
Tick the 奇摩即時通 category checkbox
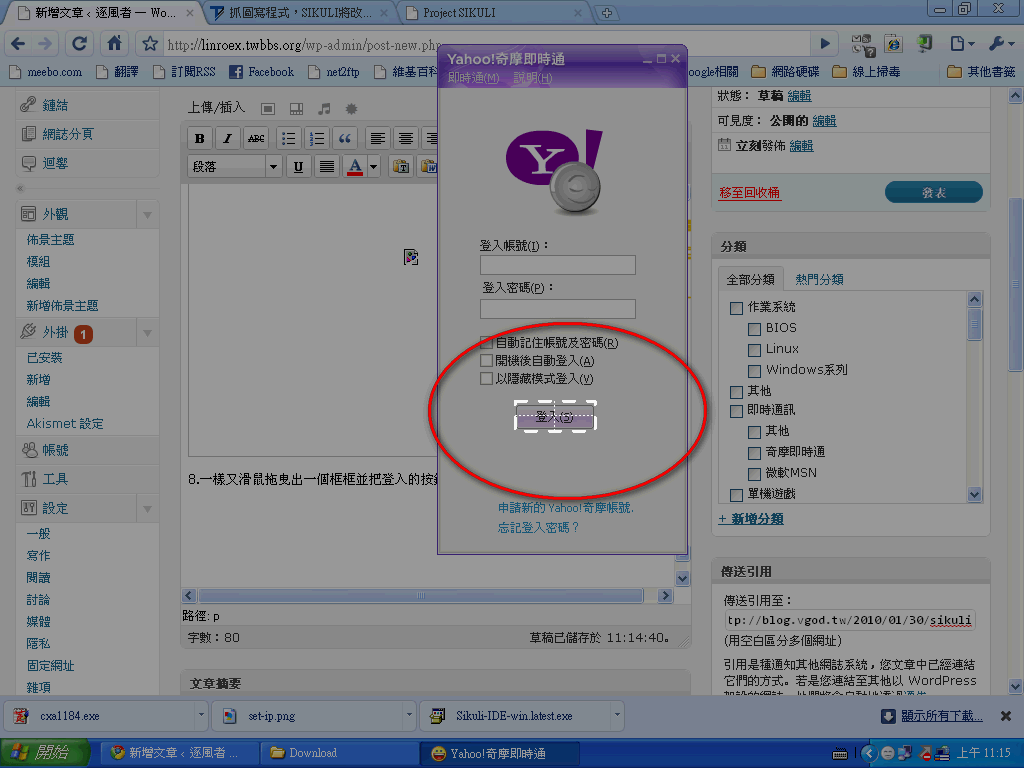[754, 453]
